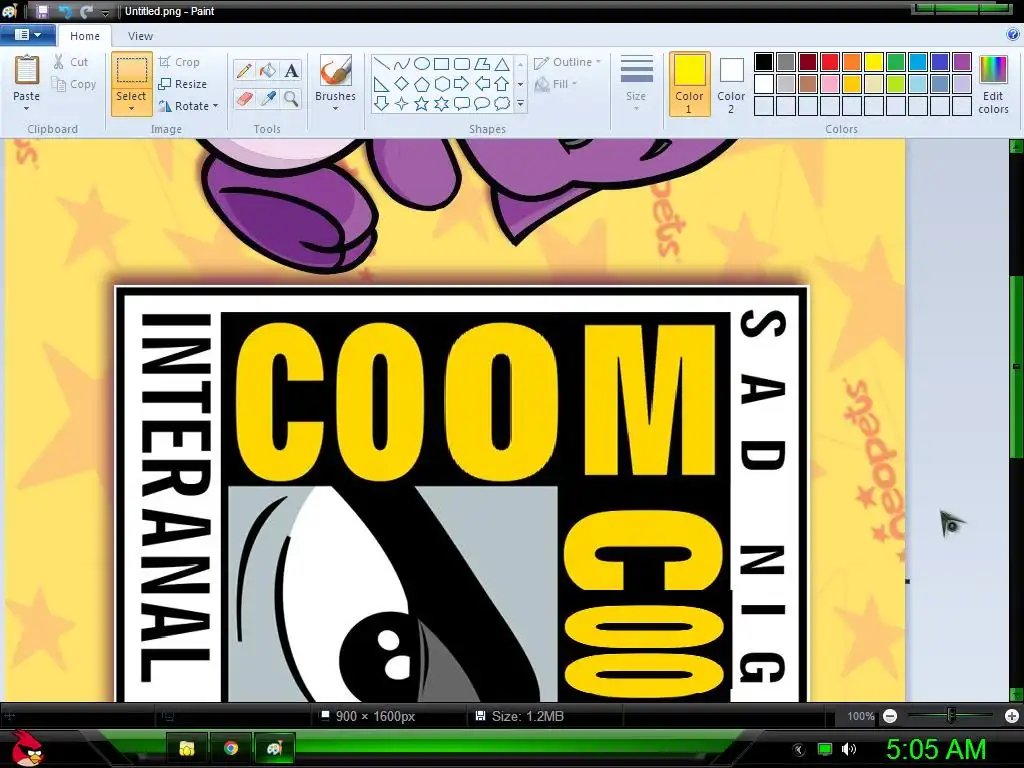The image size is (1024, 768).
Task: Pick the black color swatch
Action: (x=764, y=62)
